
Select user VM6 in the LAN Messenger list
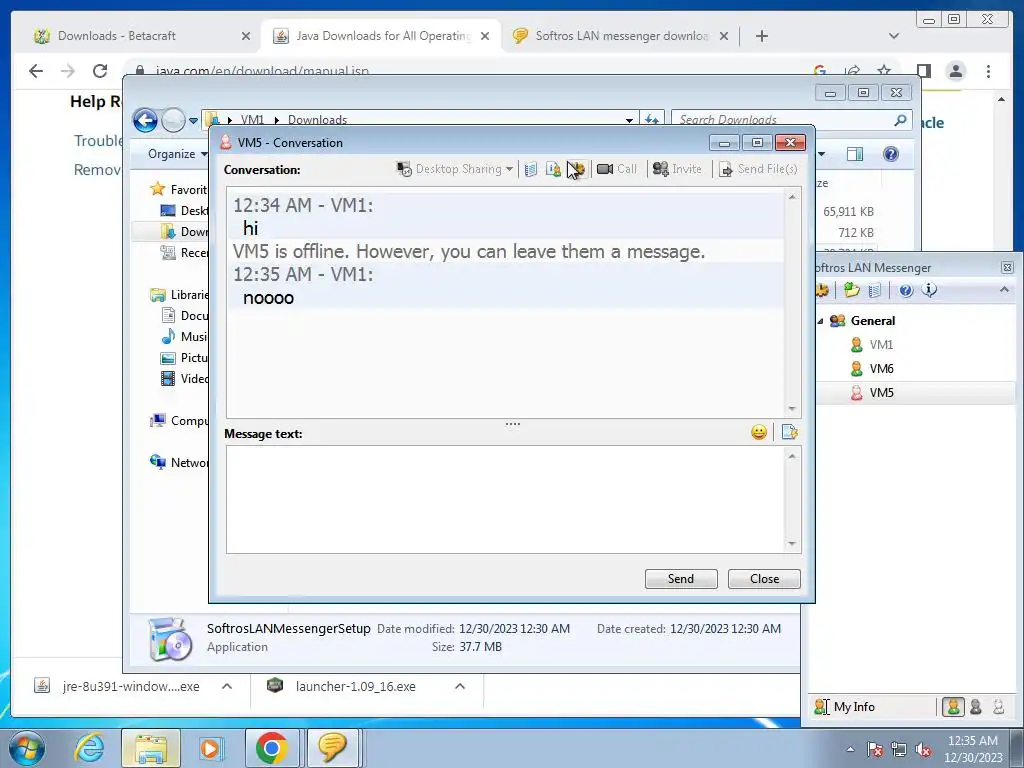point(881,368)
